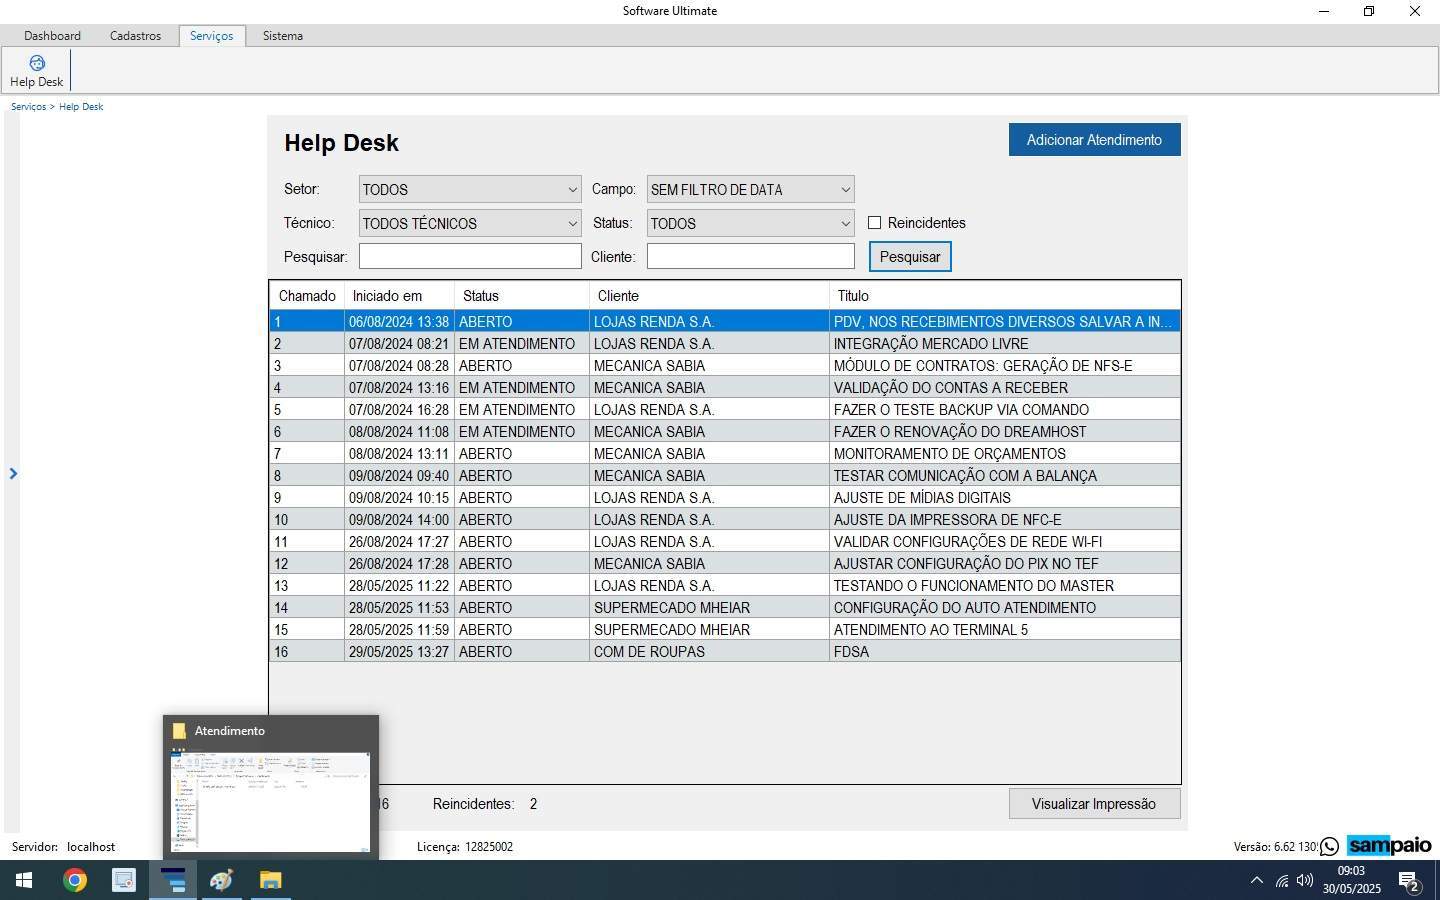The height and width of the screenshot is (900, 1440).
Task: Select the TESTAR COMUNICAÇÃO COM A BALANÇA row
Action: point(725,476)
